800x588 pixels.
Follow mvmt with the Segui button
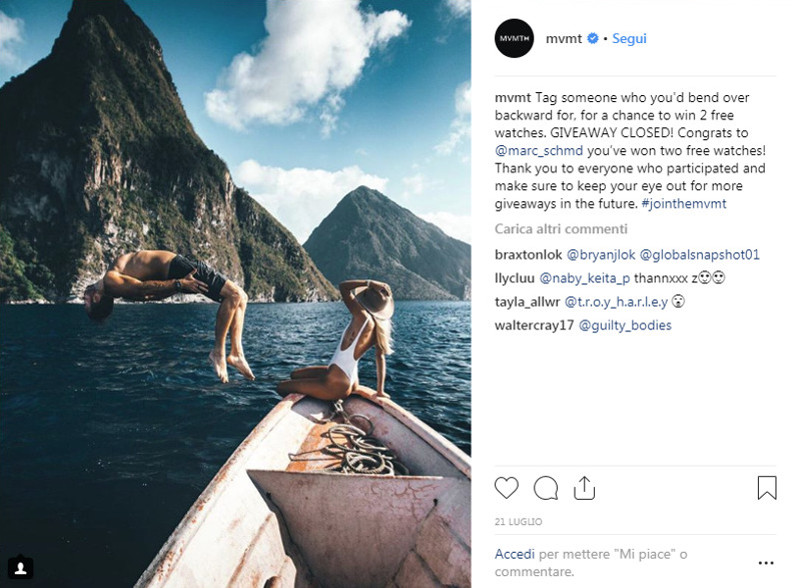[629, 39]
